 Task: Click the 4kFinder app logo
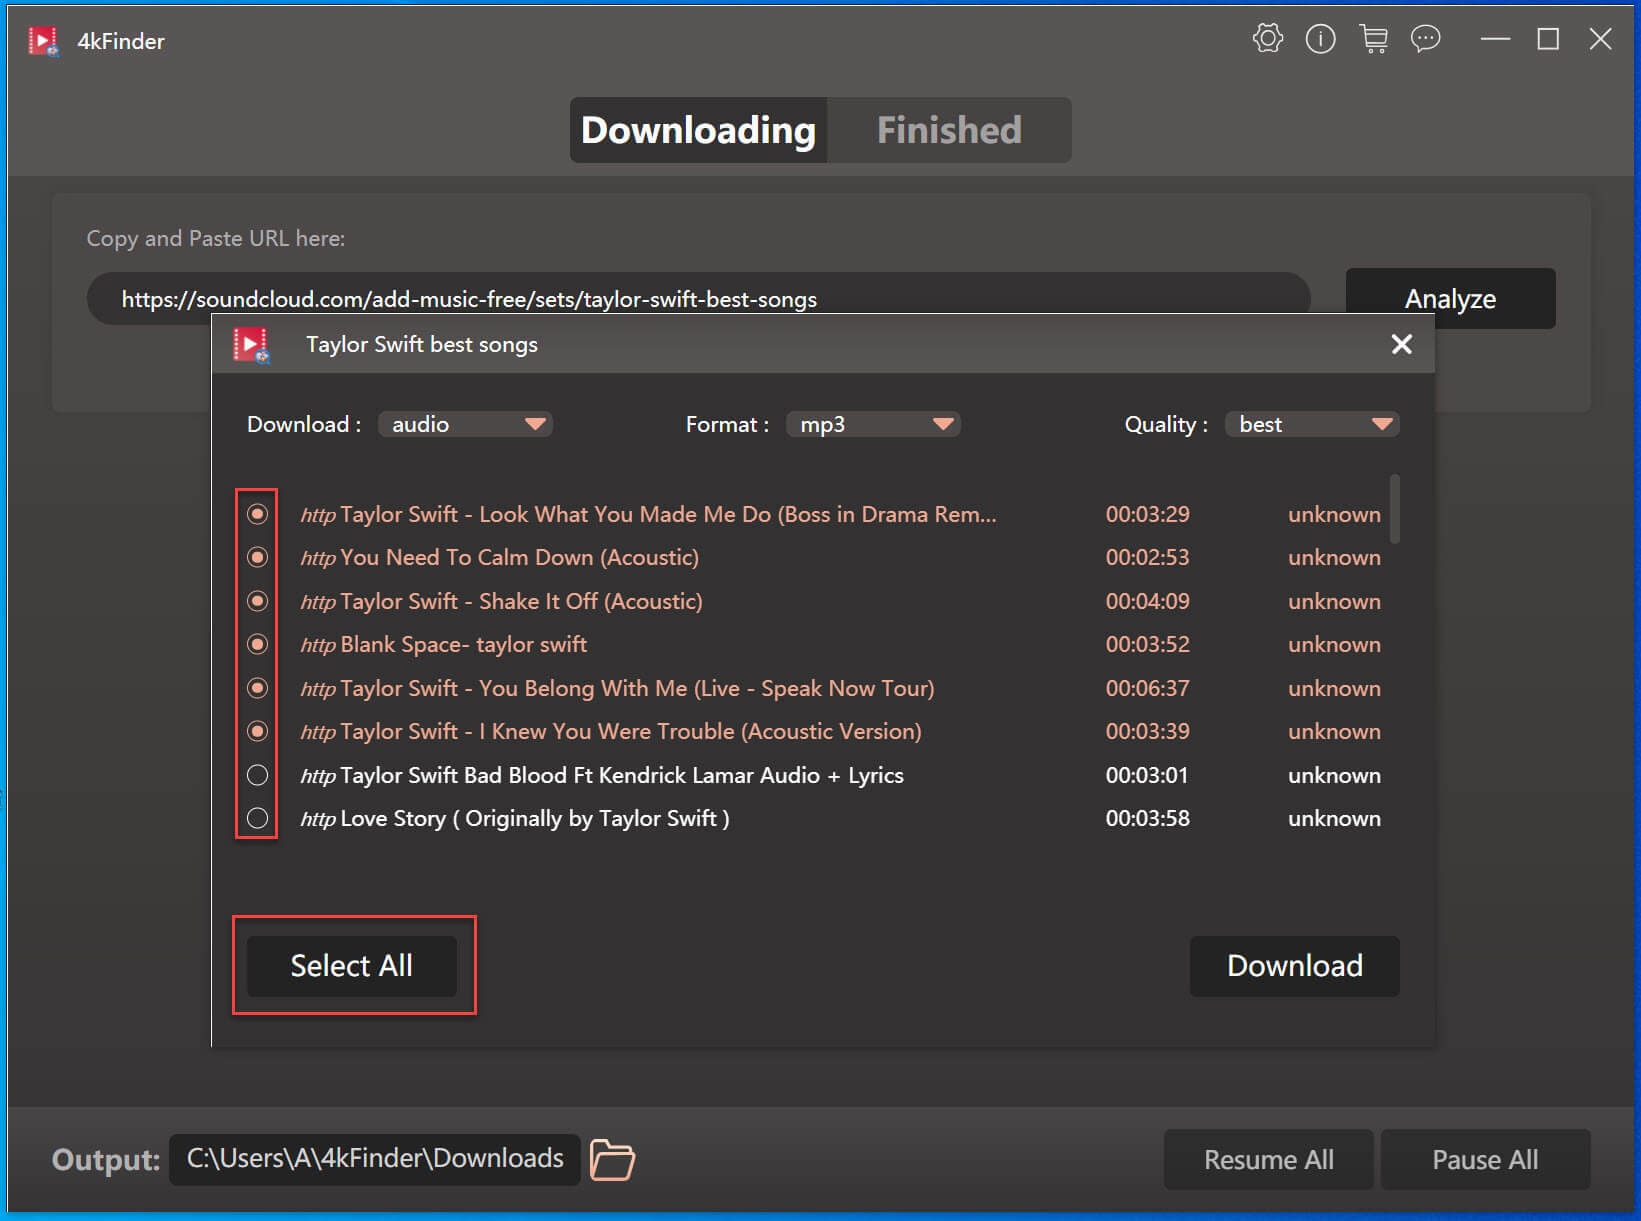(x=43, y=41)
